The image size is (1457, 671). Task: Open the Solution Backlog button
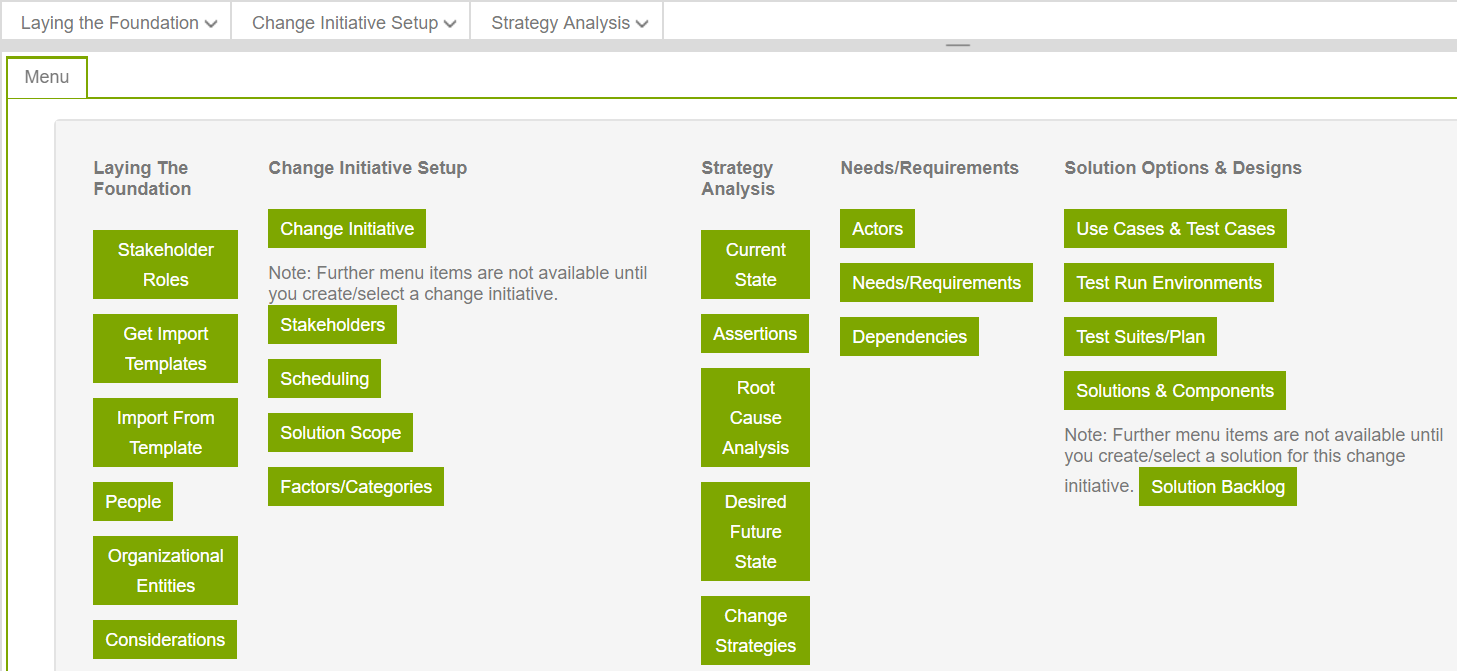click(1218, 487)
